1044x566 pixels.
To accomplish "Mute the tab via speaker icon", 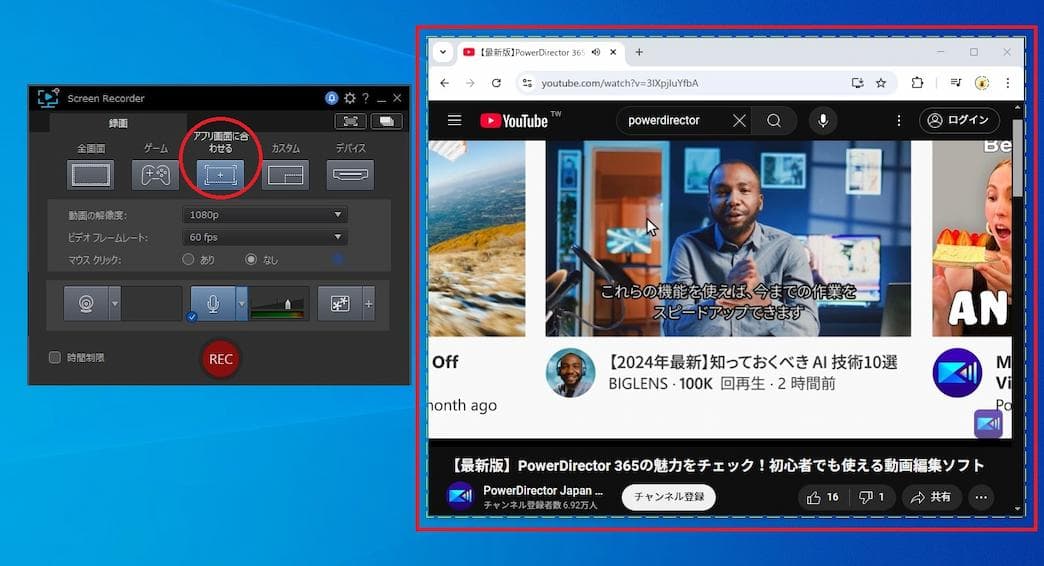I will coord(596,52).
